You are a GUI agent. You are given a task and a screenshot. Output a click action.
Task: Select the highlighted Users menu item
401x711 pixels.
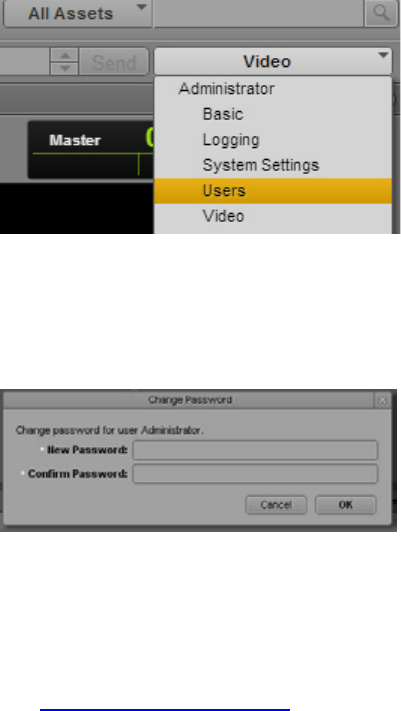pos(273,191)
